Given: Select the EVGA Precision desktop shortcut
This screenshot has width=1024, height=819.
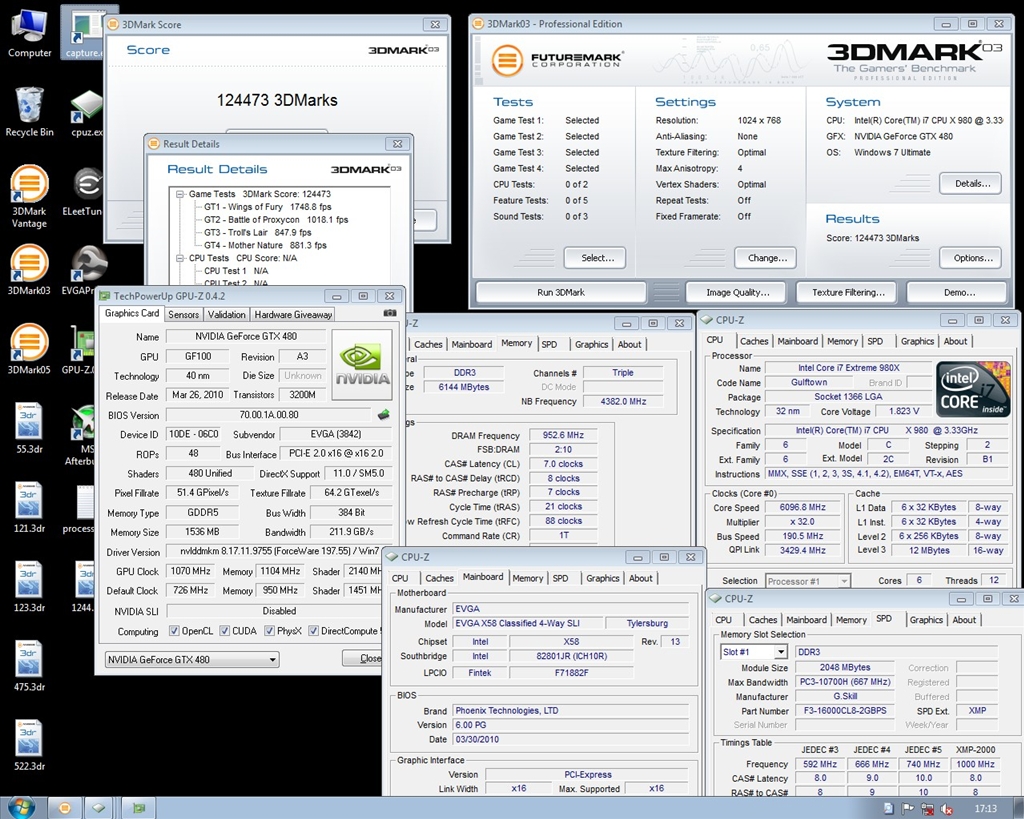Looking at the screenshot, I should [83, 270].
